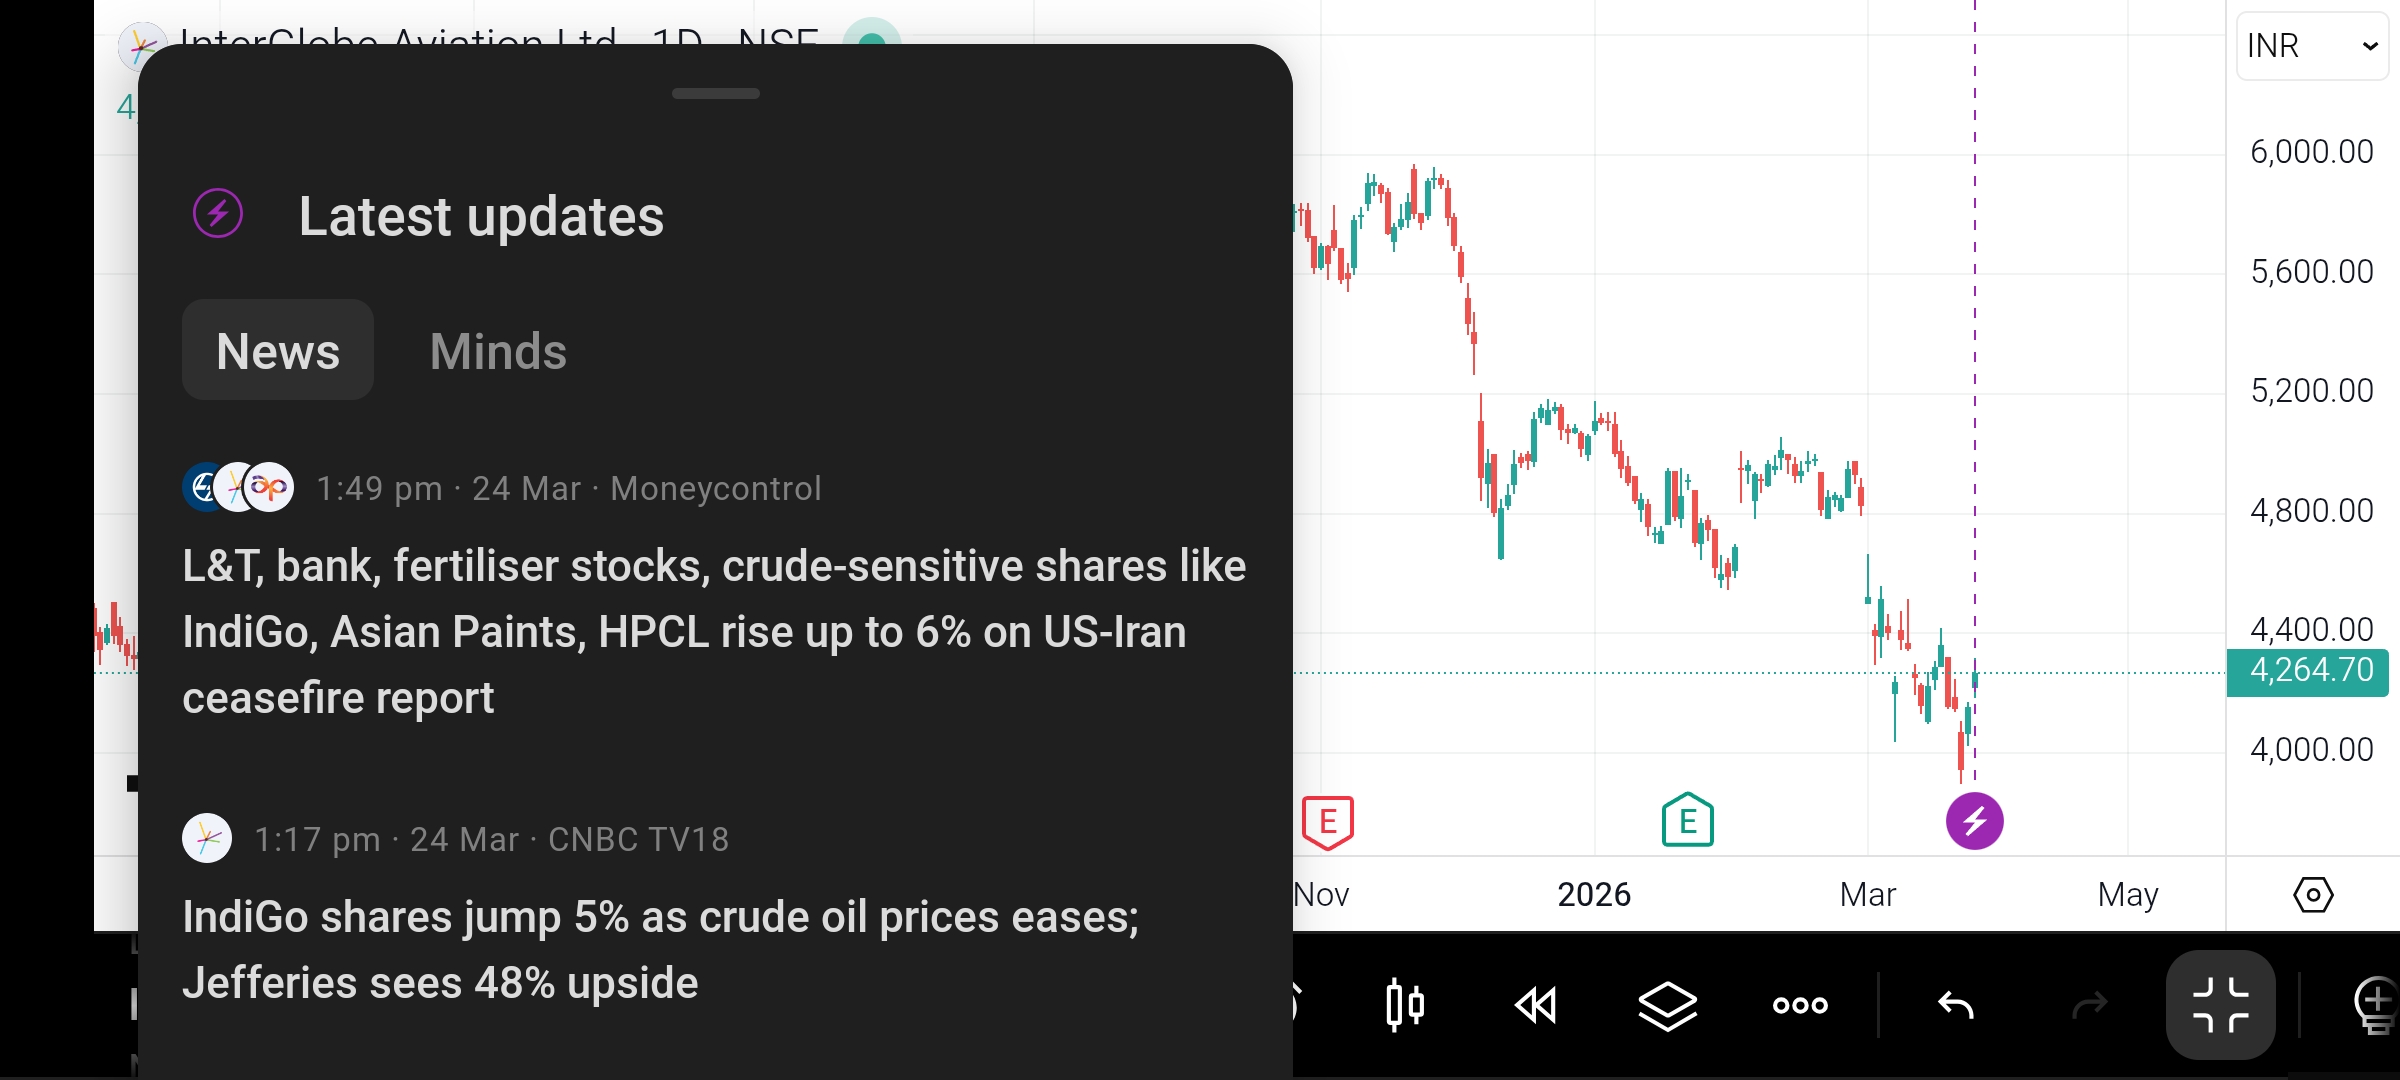Open the object tree layers icon
Screen dimensions: 2400x1080
(x=1667, y=1005)
